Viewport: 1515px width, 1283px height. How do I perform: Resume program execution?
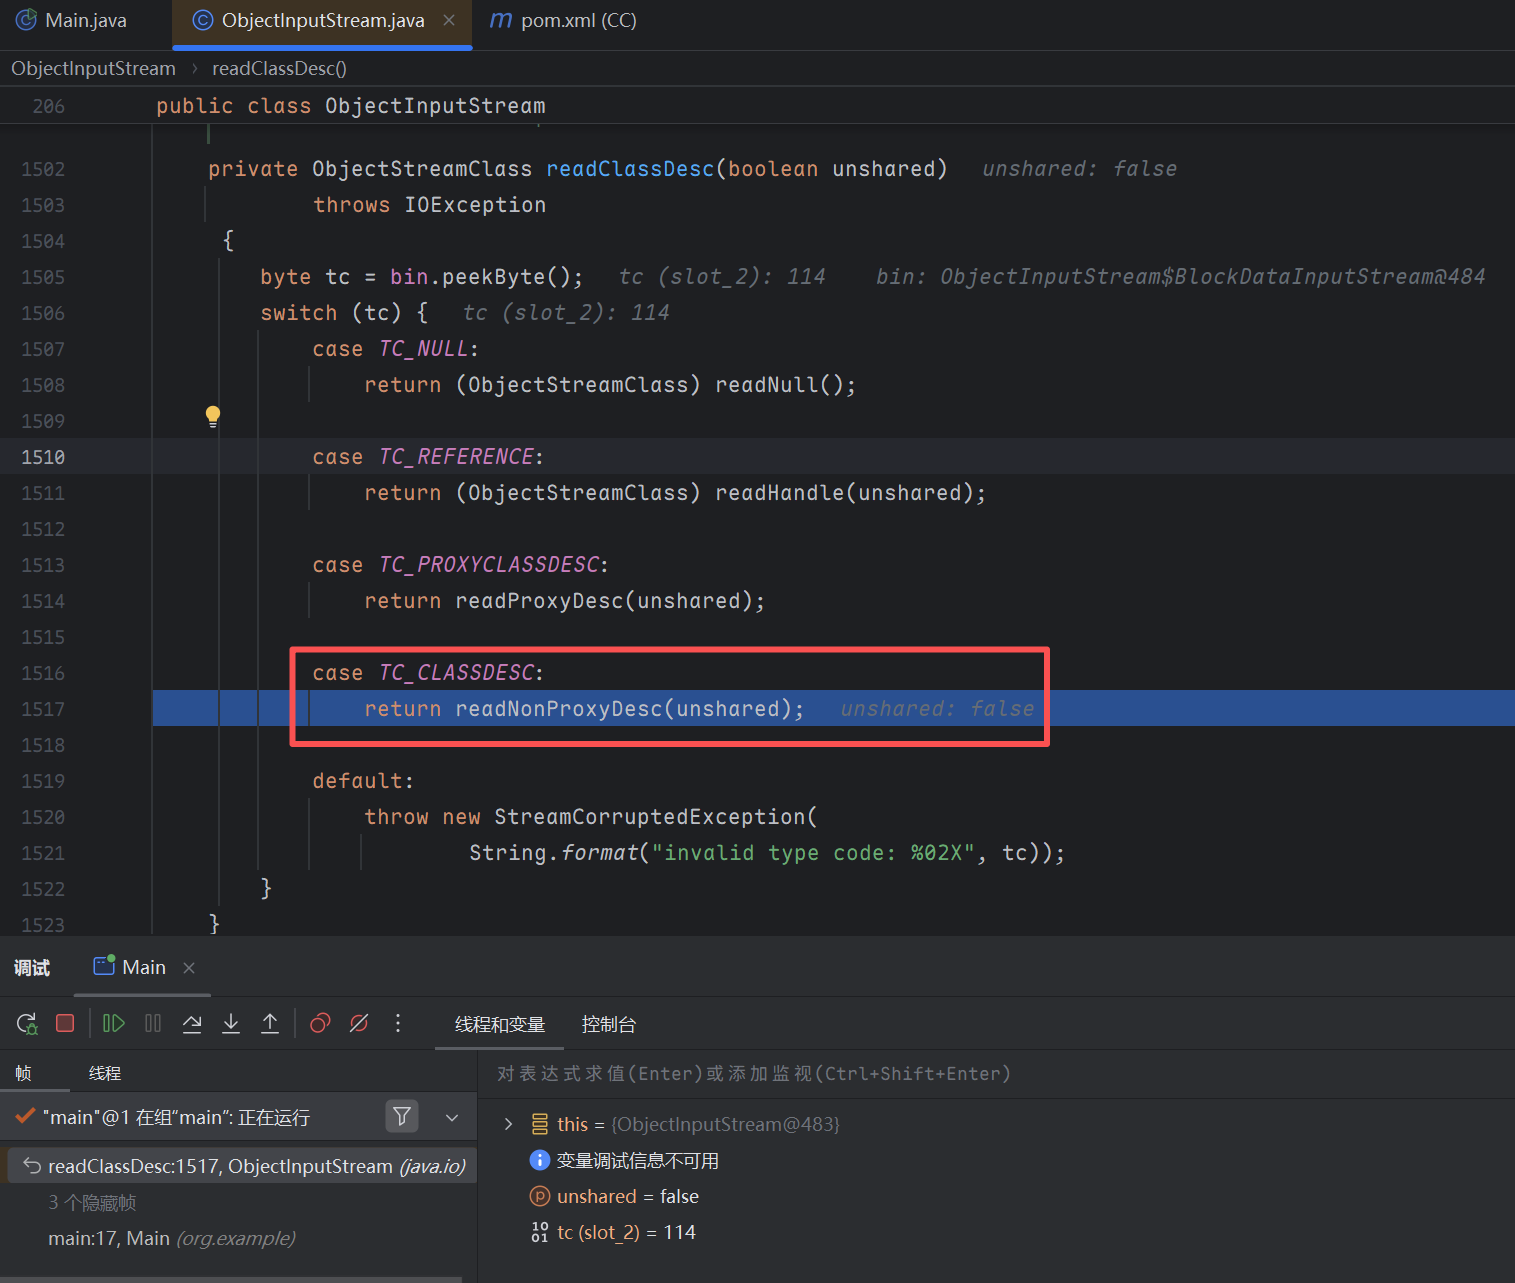tap(114, 1023)
